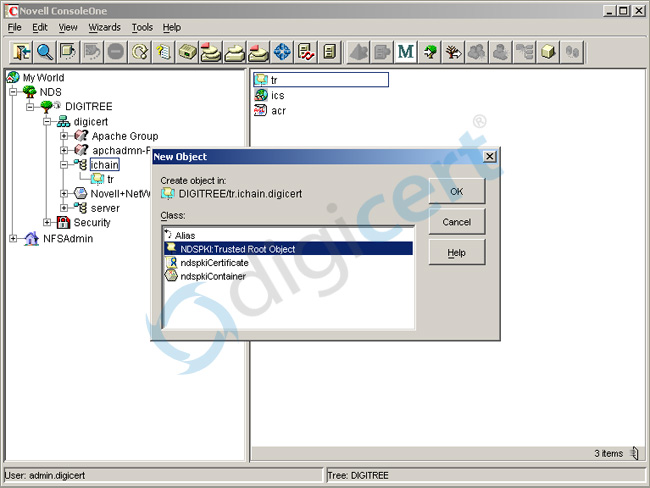Viewport: 650px width, 488px height.
Task: Expand the NFSAdmin tree node
Action: [x=13, y=238]
